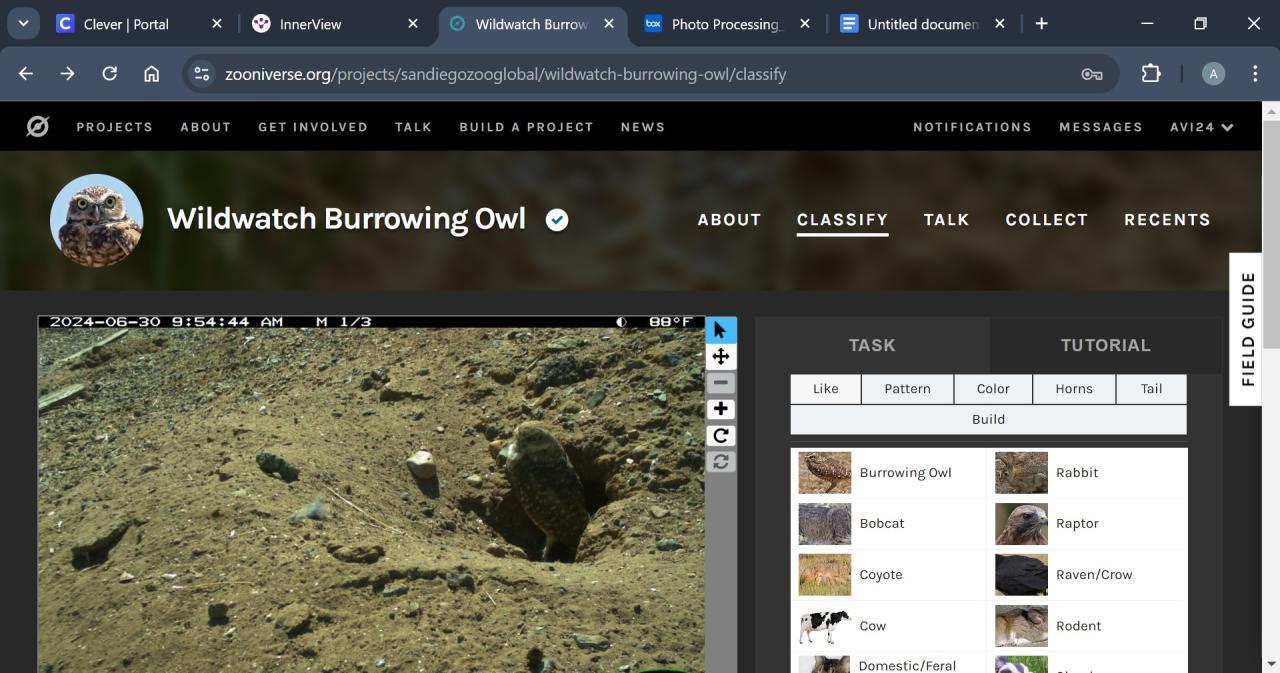
Task: Open PROJECTS in Zooniverse top menu
Action: (x=115, y=127)
